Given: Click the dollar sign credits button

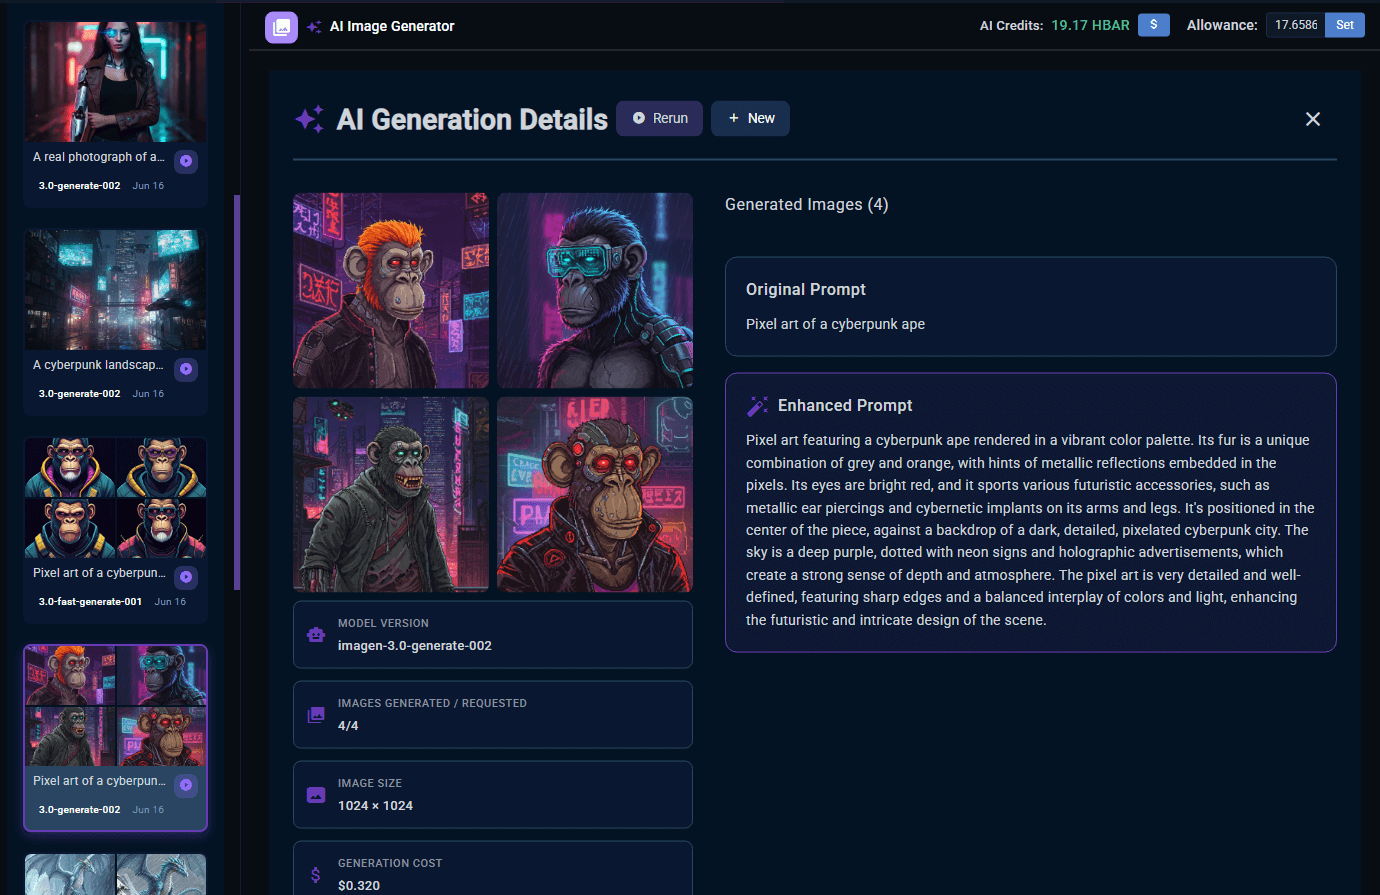Looking at the screenshot, I should (x=1153, y=25).
